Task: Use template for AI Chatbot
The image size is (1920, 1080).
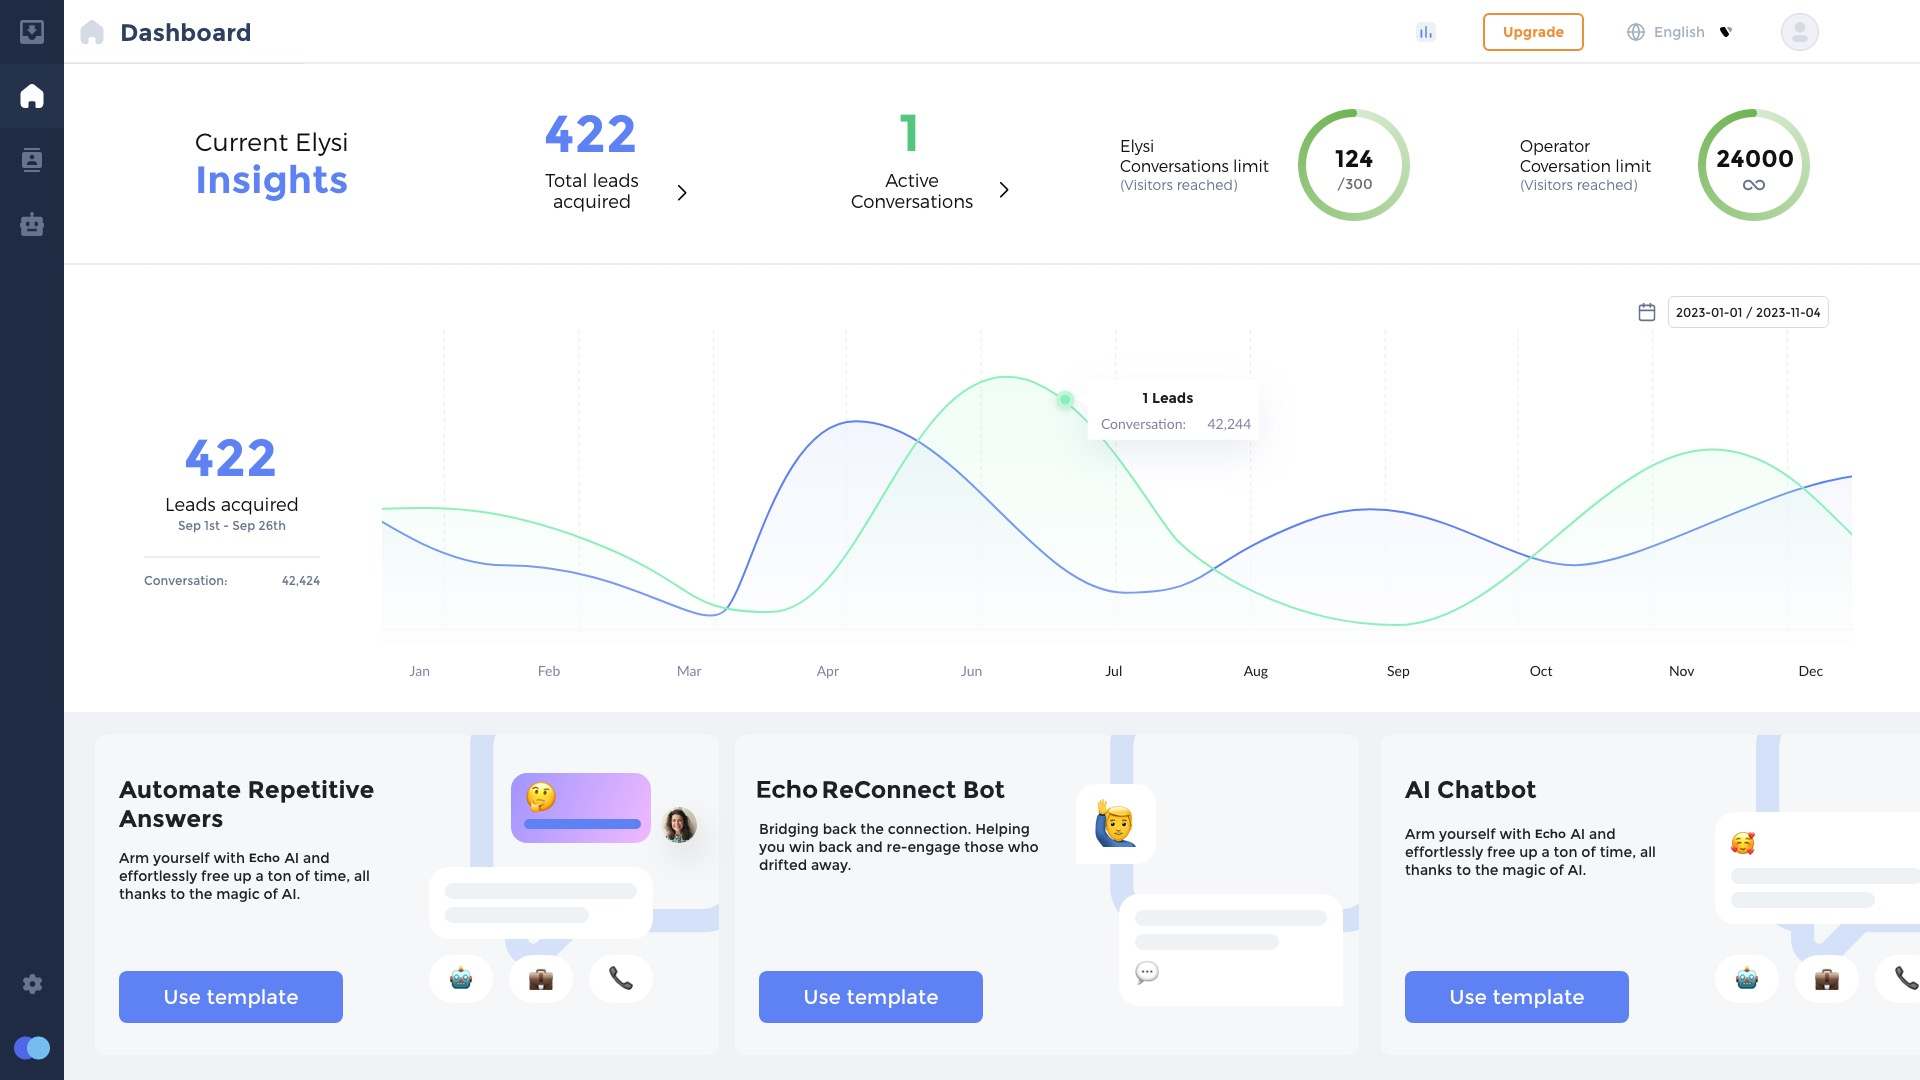Action: coord(1516,997)
